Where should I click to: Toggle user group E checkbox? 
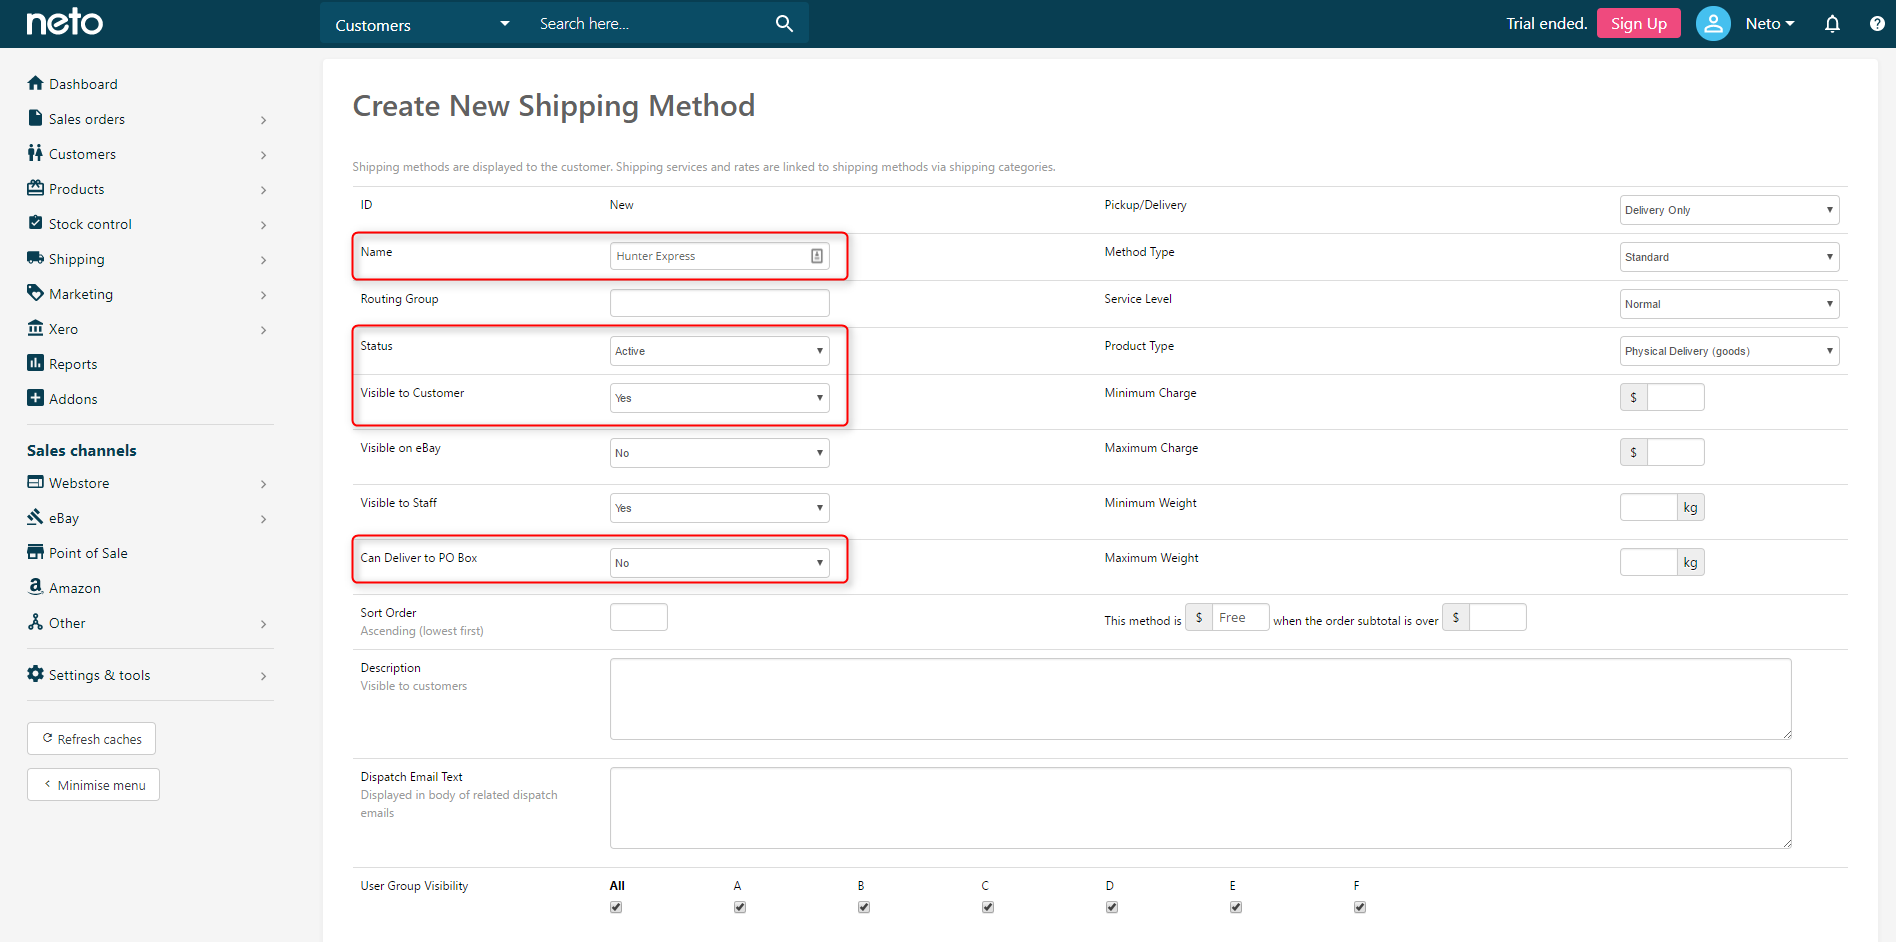click(1236, 907)
